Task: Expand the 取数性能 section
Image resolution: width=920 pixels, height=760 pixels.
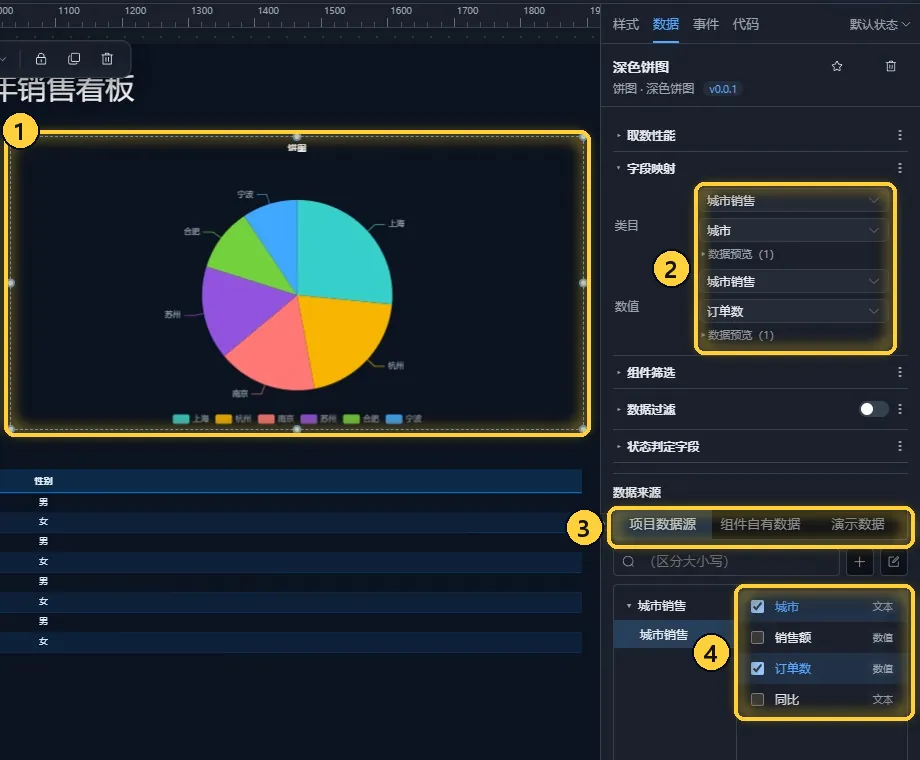Action: pos(618,136)
